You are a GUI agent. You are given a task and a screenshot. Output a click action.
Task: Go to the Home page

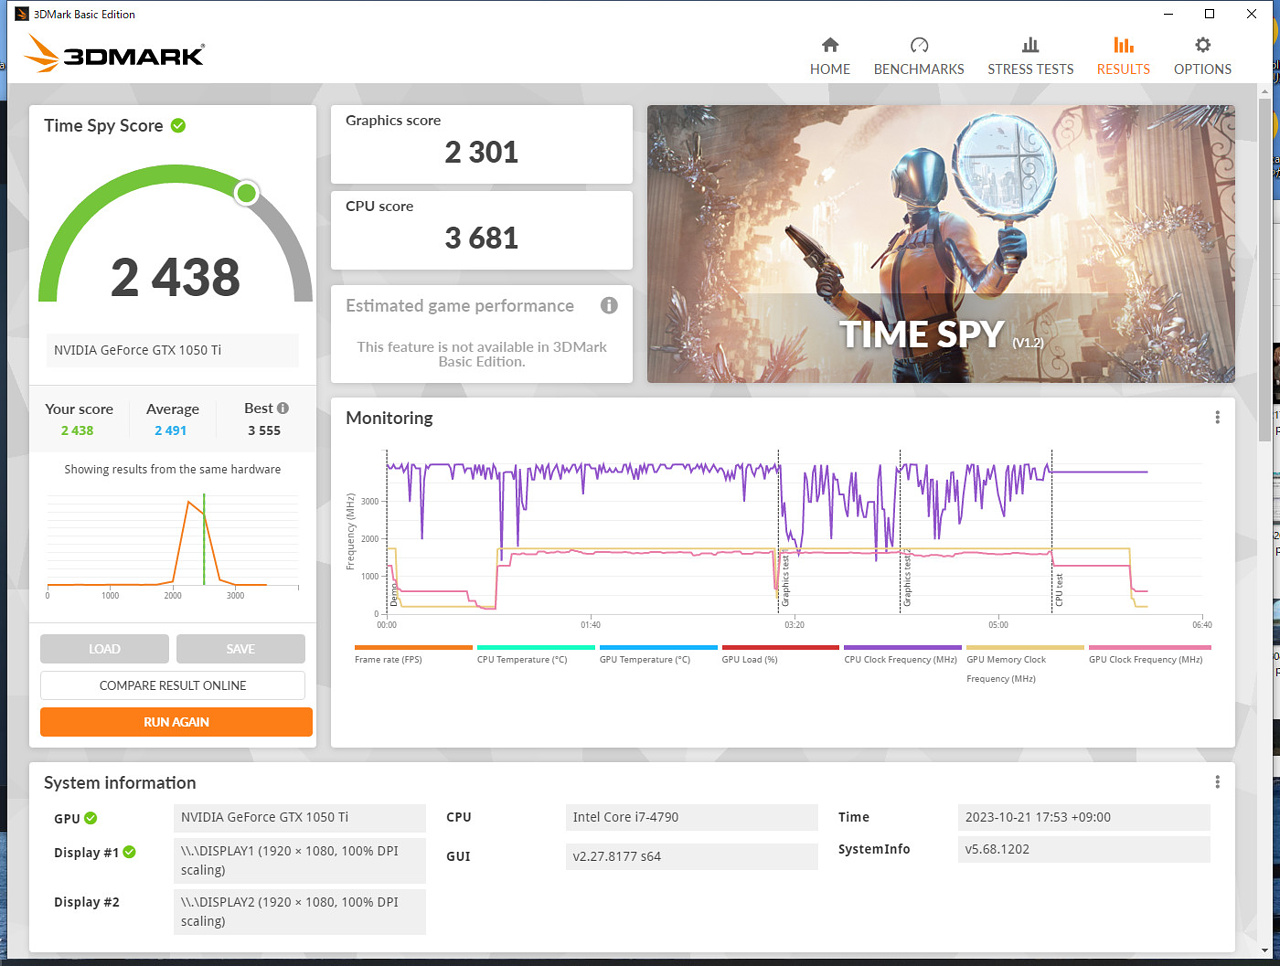pos(830,56)
